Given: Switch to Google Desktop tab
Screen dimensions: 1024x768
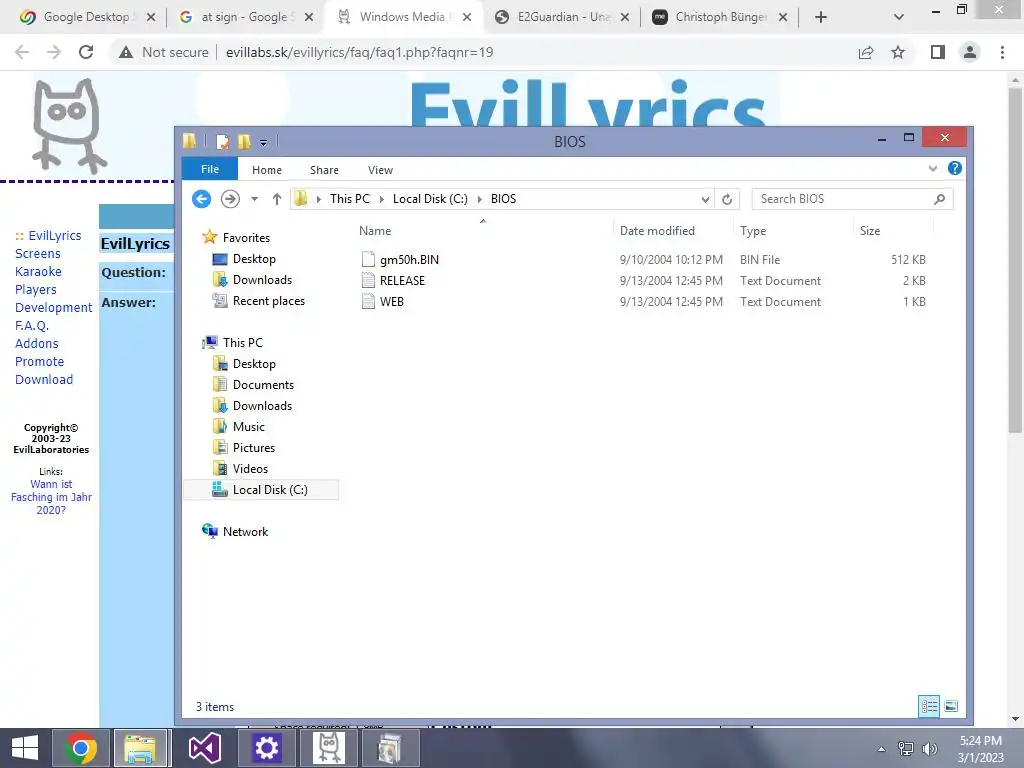Looking at the screenshot, I should [x=88, y=17].
